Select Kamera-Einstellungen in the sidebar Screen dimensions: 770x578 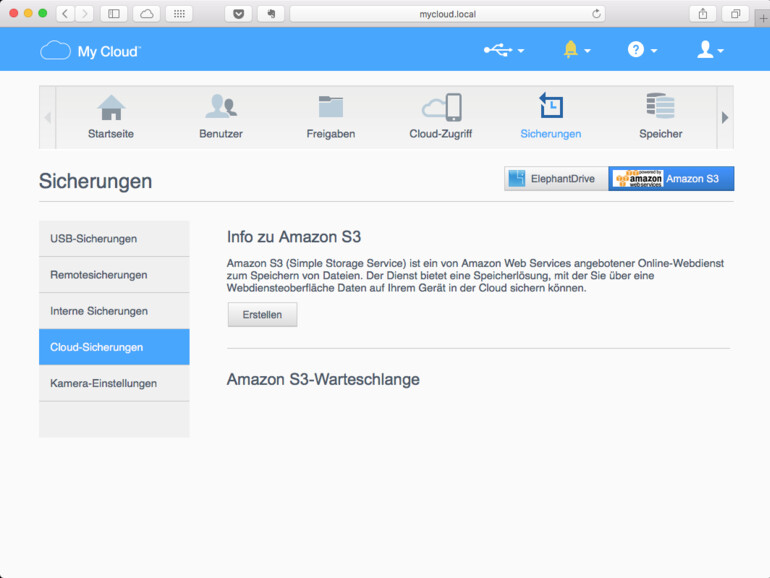point(114,384)
